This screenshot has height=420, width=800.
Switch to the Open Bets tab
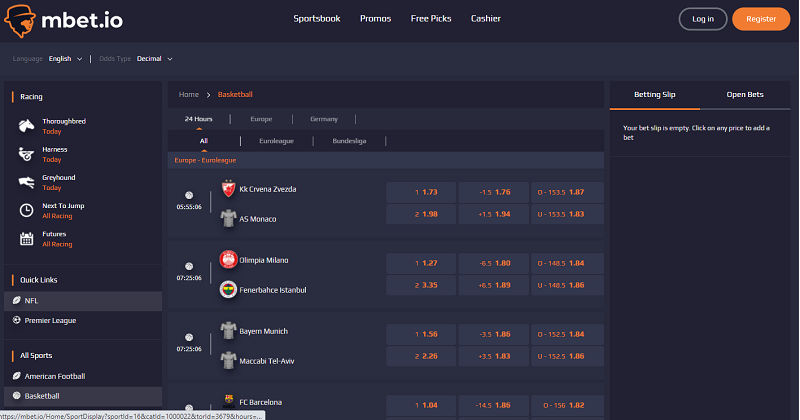coord(745,94)
